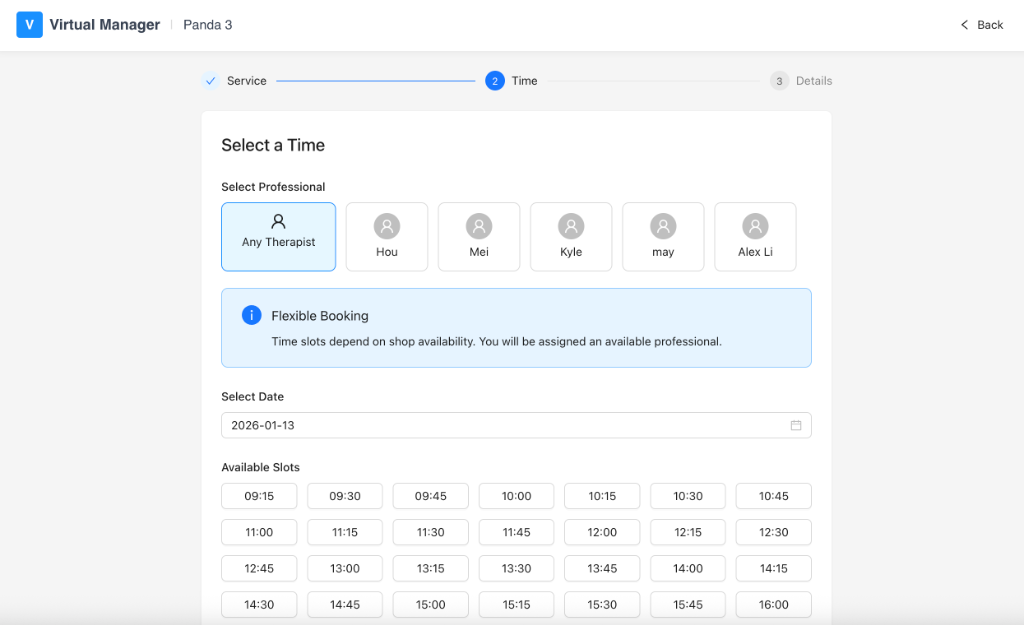Click Alex Li's avatar icon
1024x625 pixels.
coord(755,226)
